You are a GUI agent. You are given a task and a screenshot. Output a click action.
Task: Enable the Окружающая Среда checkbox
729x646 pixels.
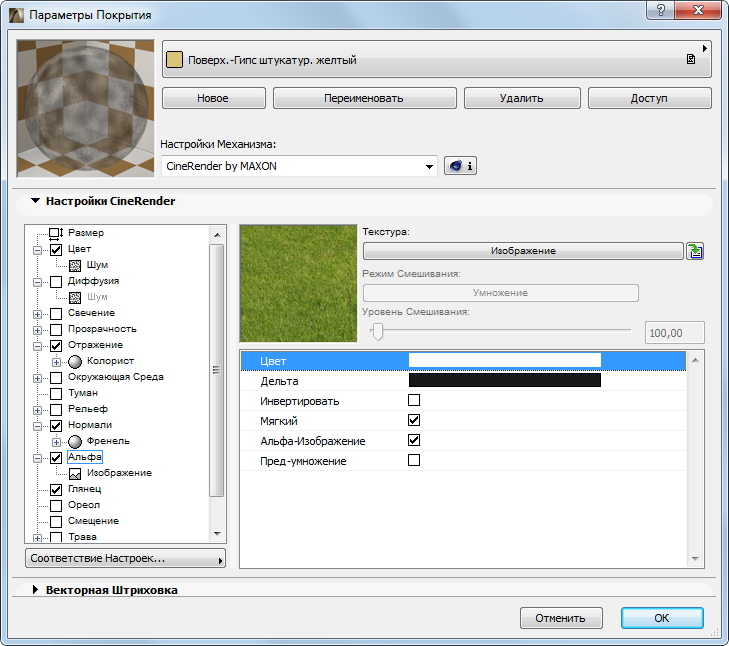pos(56,378)
